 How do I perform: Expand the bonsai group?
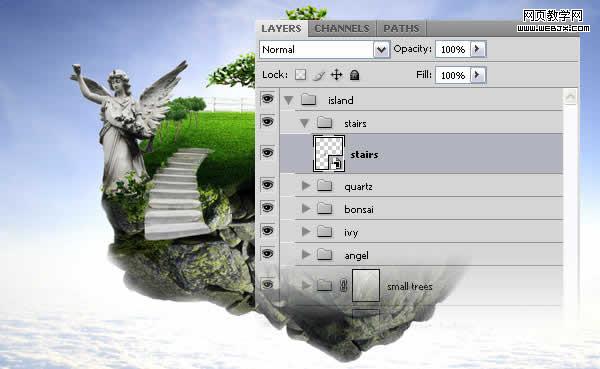pos(306,209)
